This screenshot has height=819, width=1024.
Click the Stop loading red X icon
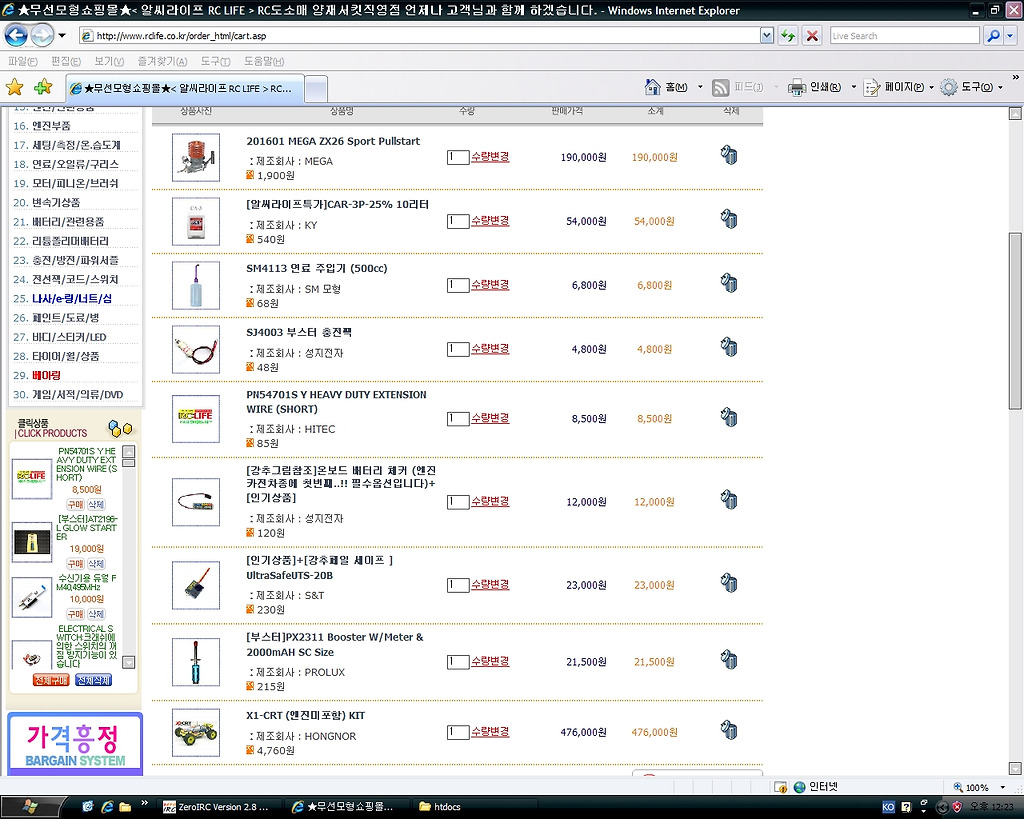tap(812, 36)
